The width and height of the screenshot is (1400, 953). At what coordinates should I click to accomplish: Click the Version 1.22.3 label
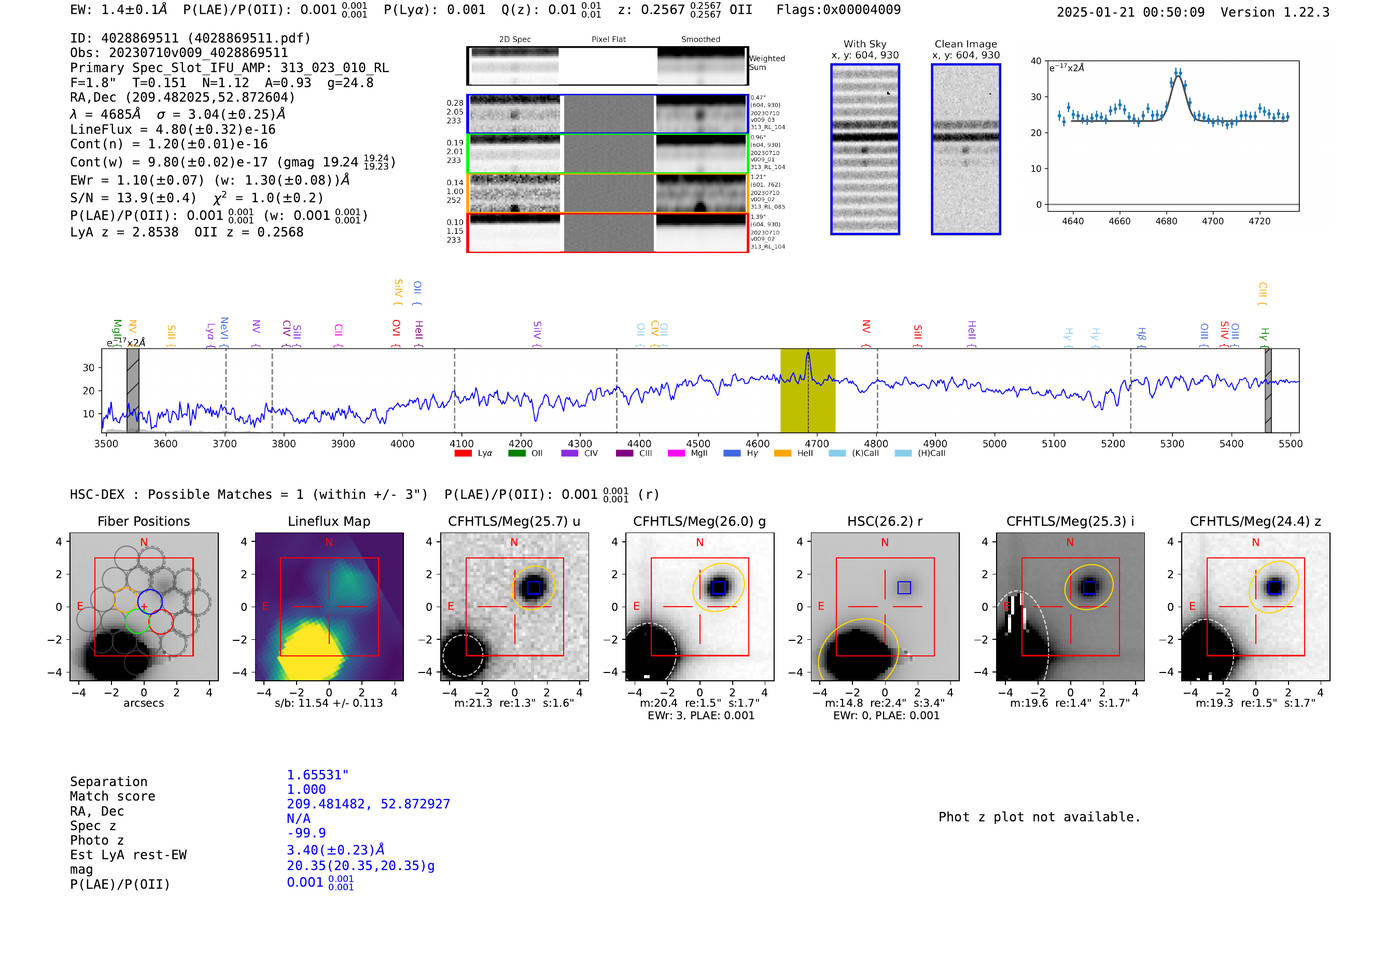click(x=1275, y=12)
